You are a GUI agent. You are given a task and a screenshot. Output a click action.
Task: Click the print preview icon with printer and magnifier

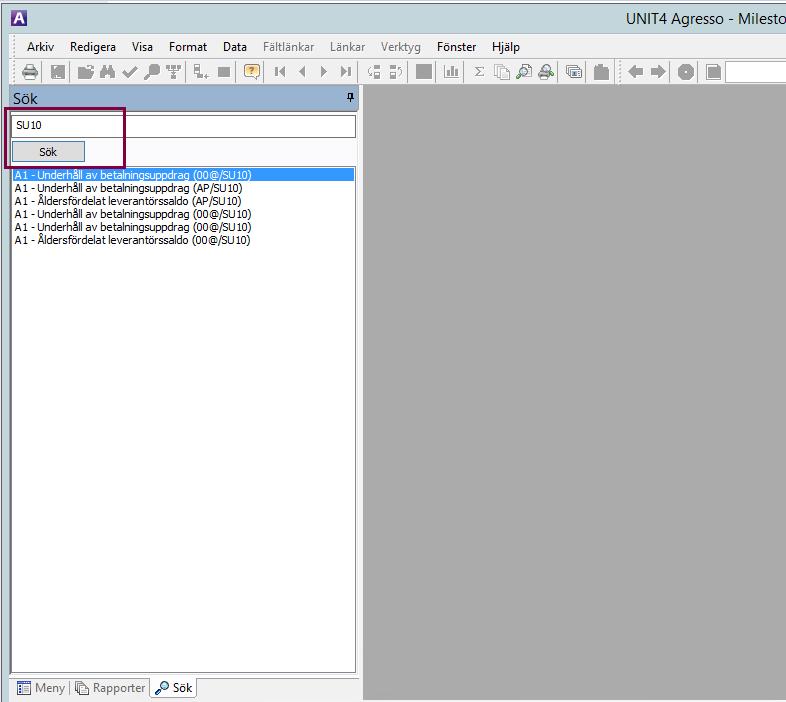[x=546, y=72]
